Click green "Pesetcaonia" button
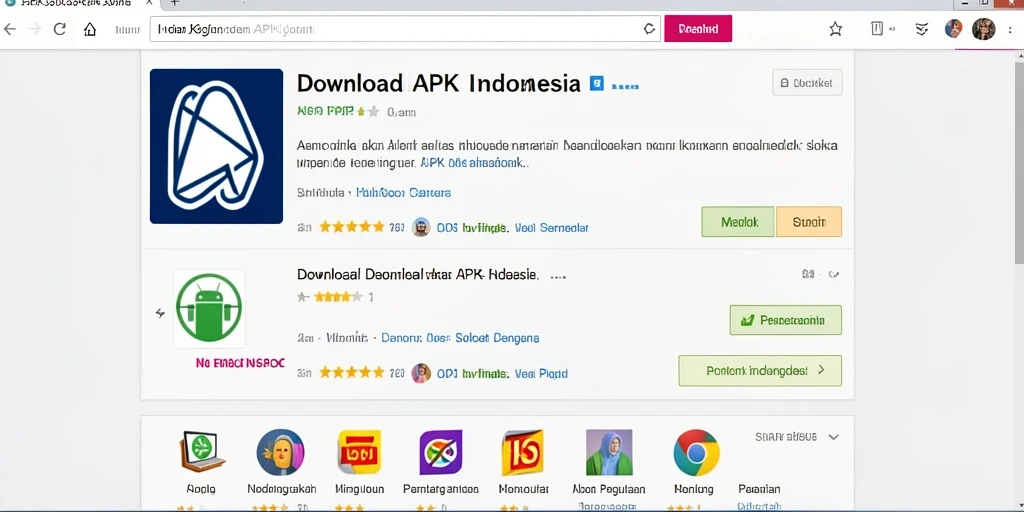The height and width of the screenshot is (512, 1024). [786, 320]
